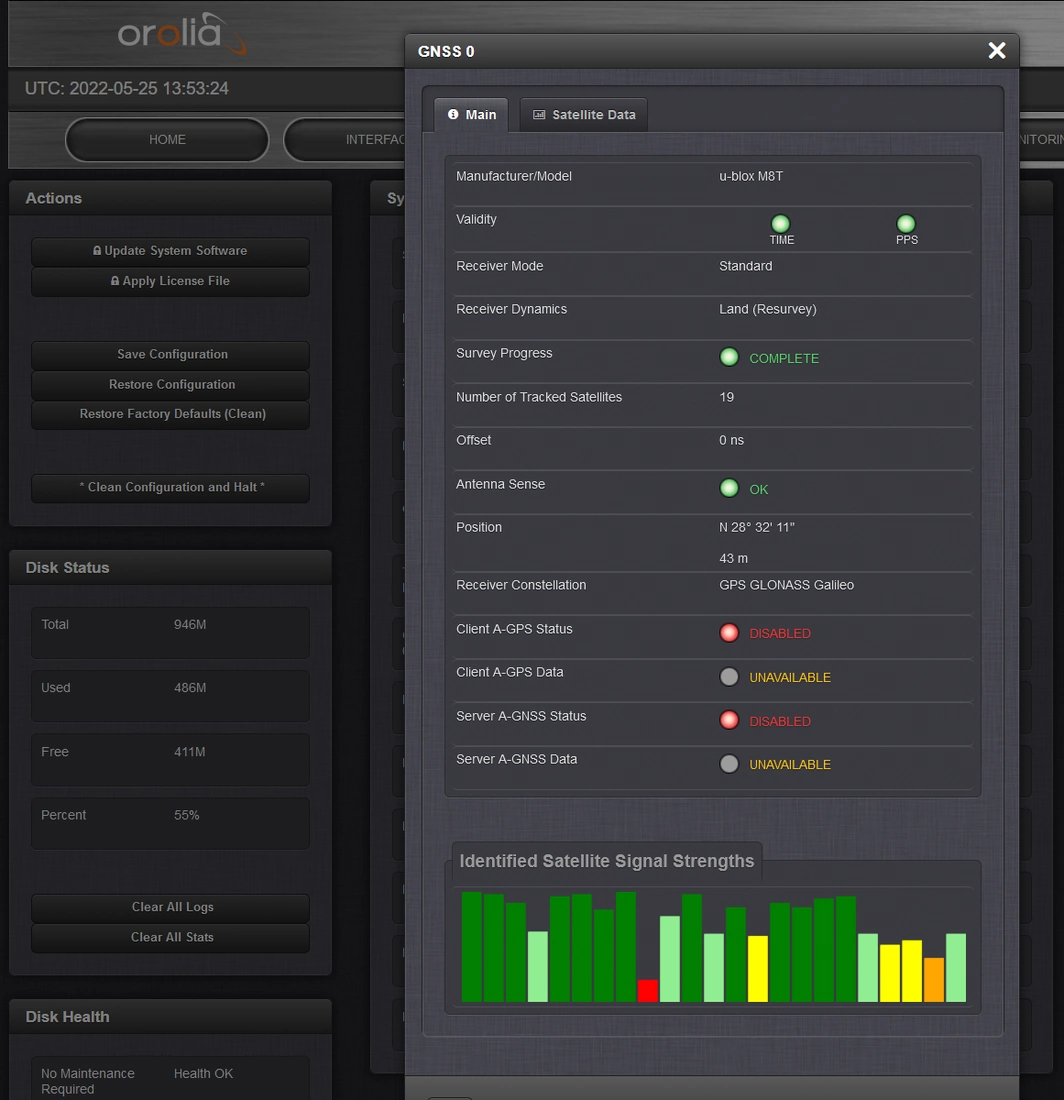Click Clean Configuration and Halt button
The height and width of the screenshot is (1100, 1064).
[x=170, y=488]
